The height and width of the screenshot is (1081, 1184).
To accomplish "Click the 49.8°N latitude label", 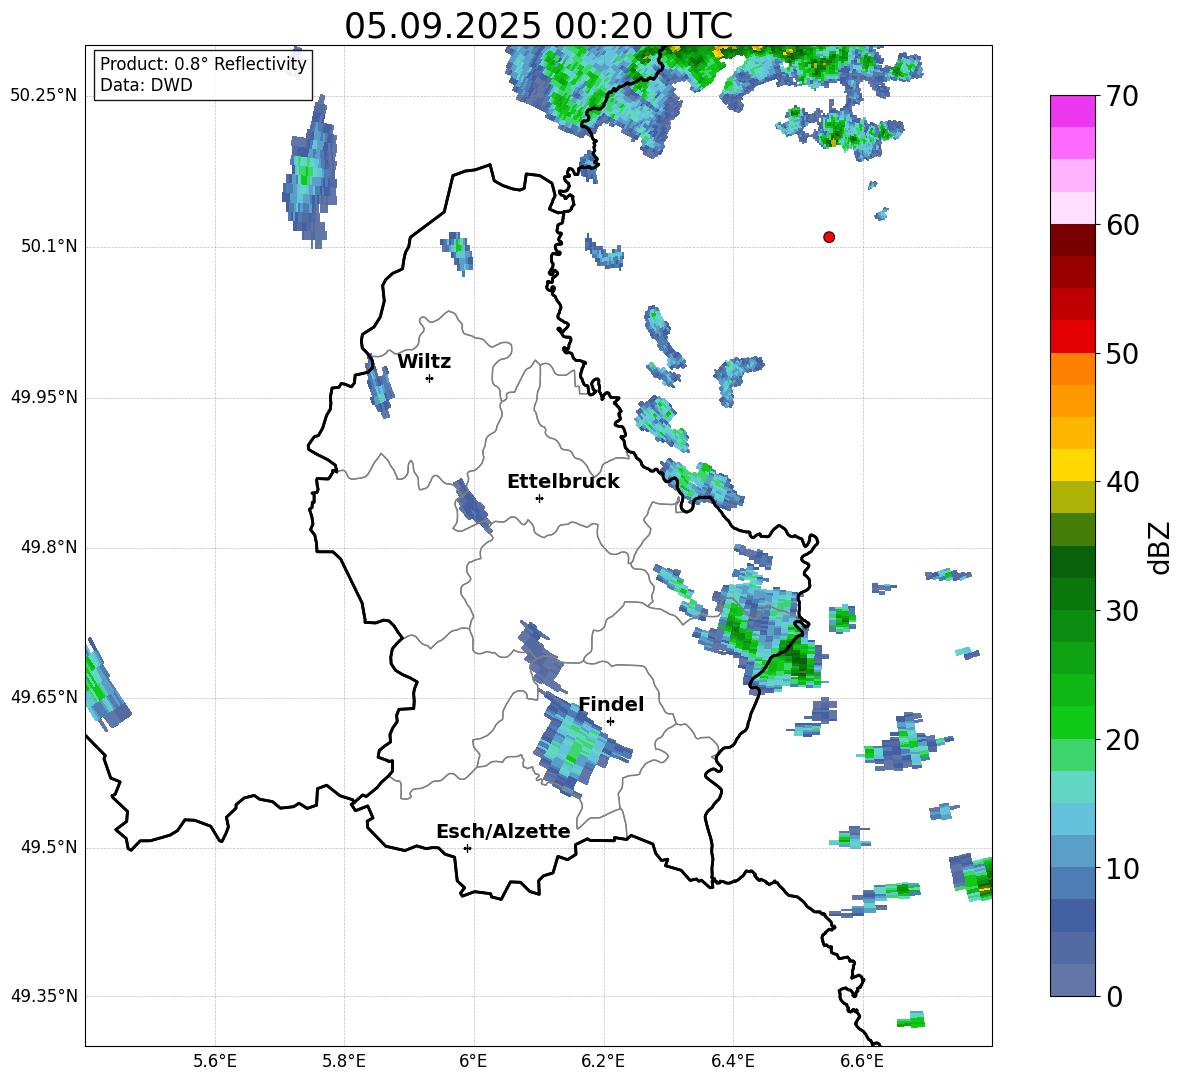I will tap(48, 547).
